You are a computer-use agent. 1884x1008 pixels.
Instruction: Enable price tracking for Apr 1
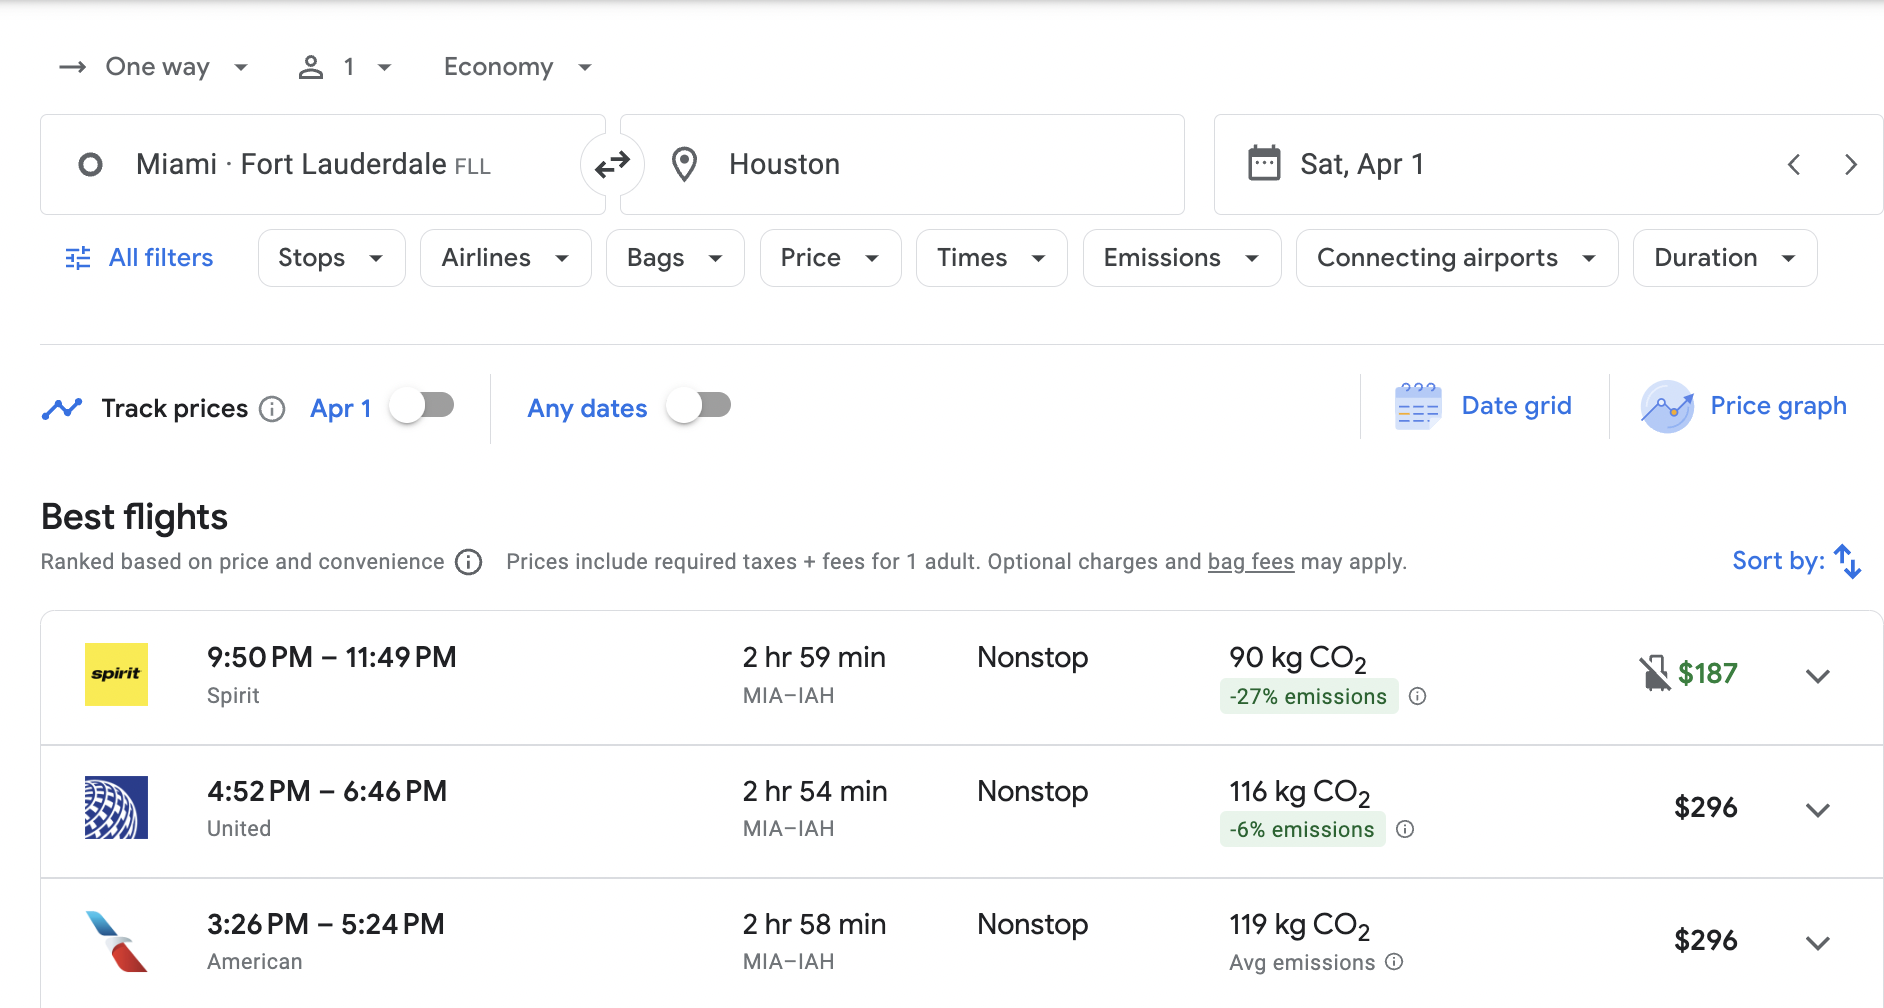(421, 406)
